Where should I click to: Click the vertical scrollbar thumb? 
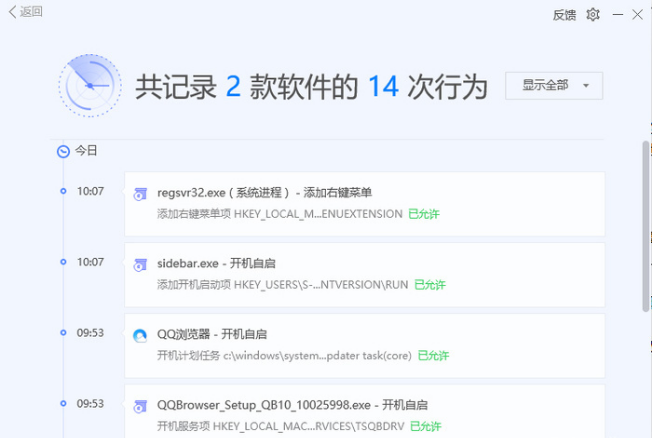point(646,226)
